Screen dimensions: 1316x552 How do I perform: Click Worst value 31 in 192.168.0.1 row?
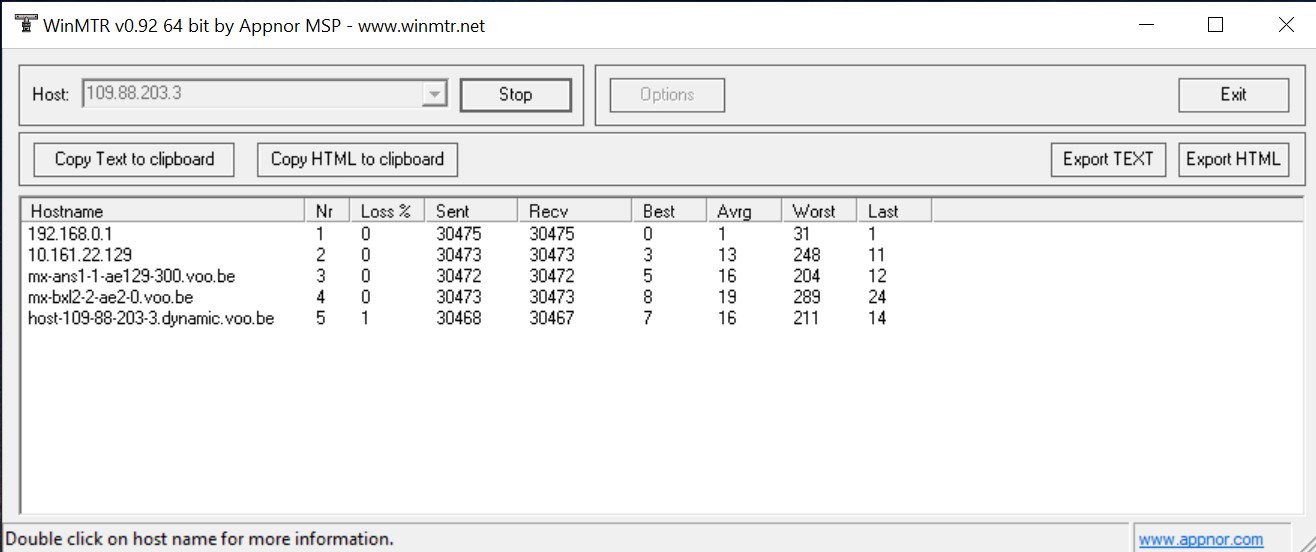click(x=801, y=233)
